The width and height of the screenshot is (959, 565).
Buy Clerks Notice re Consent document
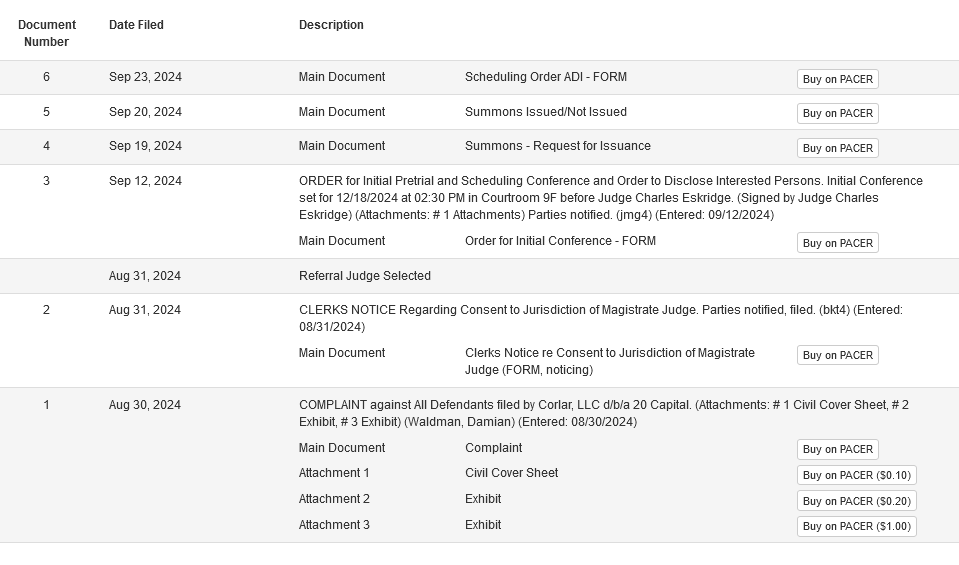coord(837,355)
